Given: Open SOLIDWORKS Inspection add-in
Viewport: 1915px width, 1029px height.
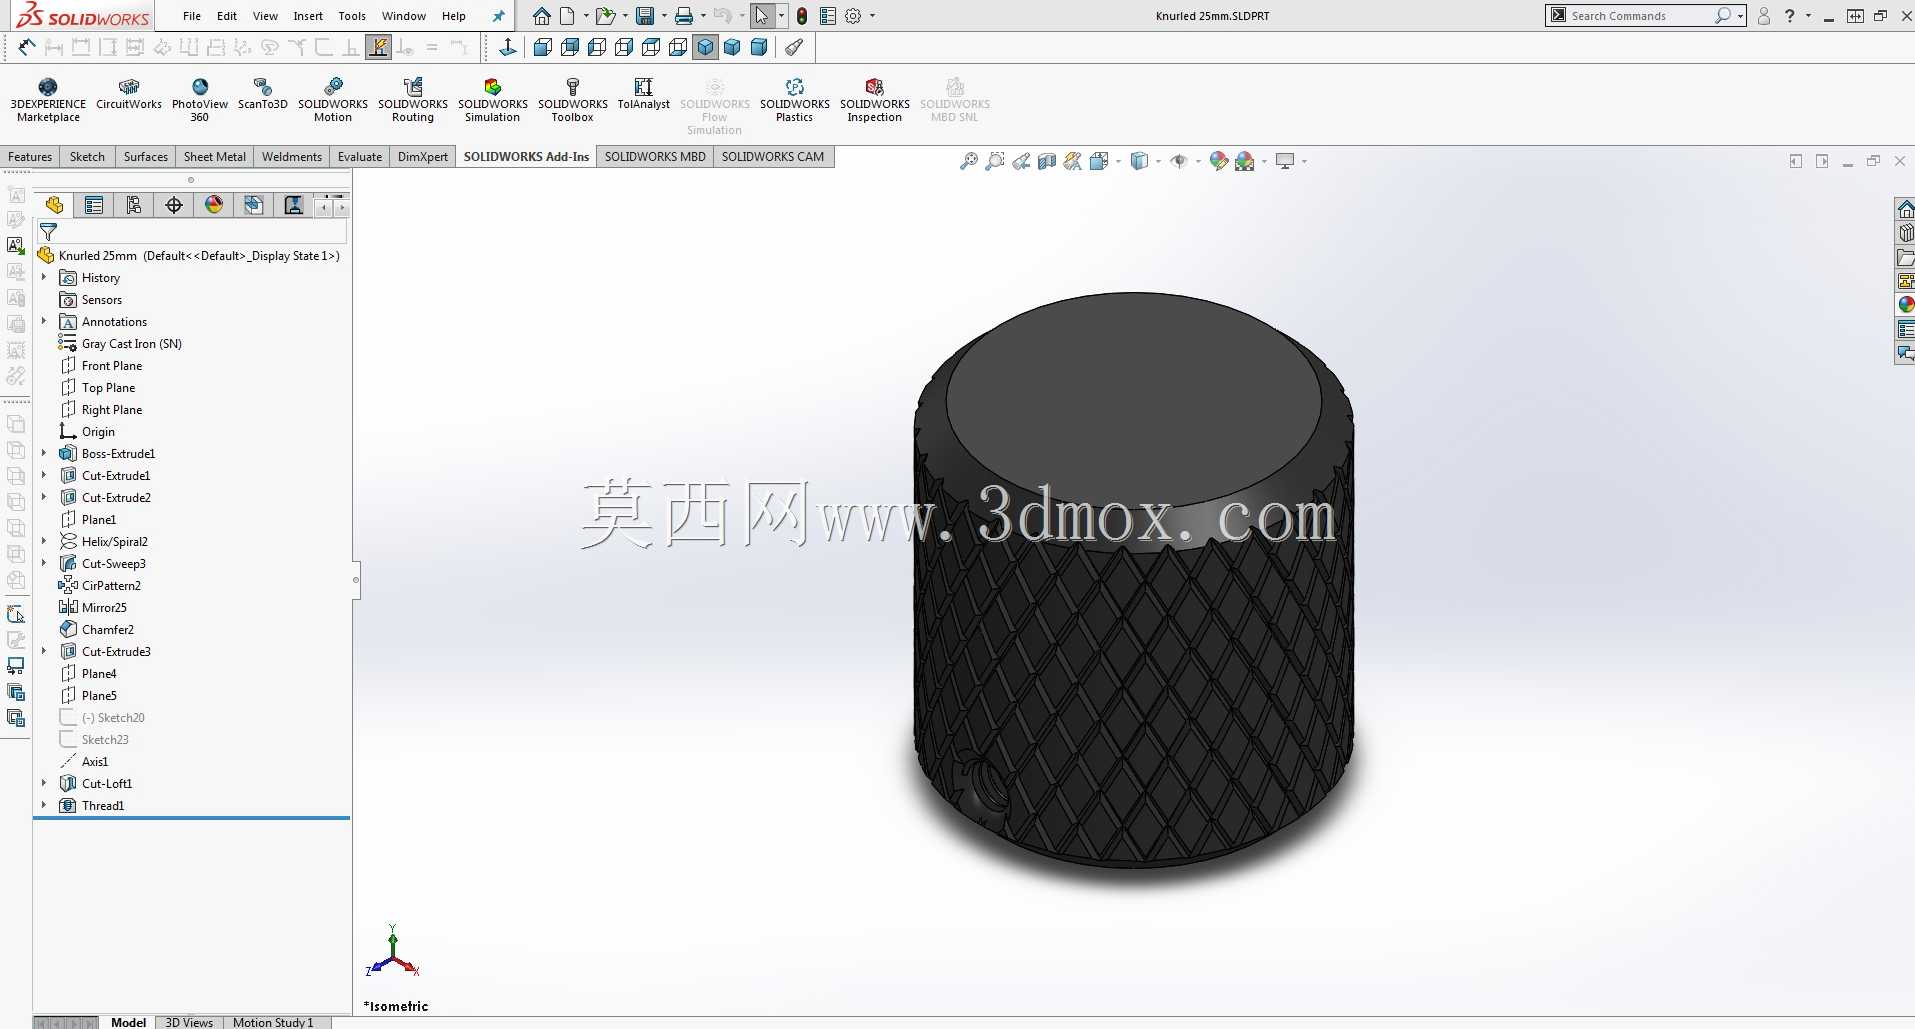Looking at the screenshot, I should (875, 100).
